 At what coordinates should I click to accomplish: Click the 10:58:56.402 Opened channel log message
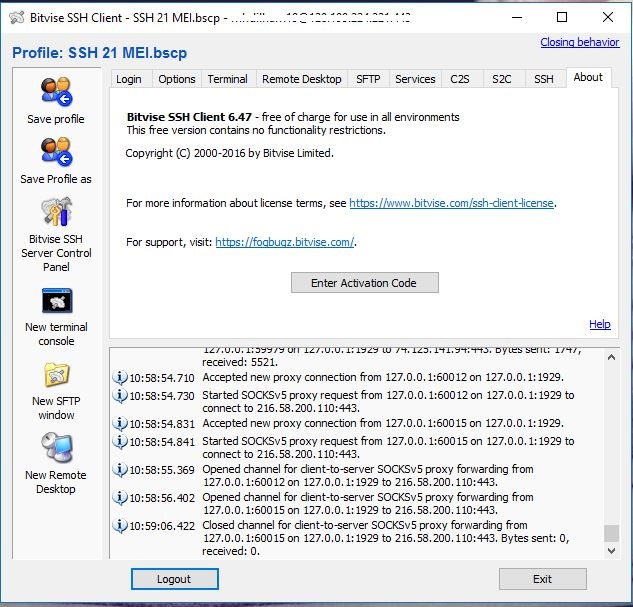pyautogui.click(x=368, y=504)
